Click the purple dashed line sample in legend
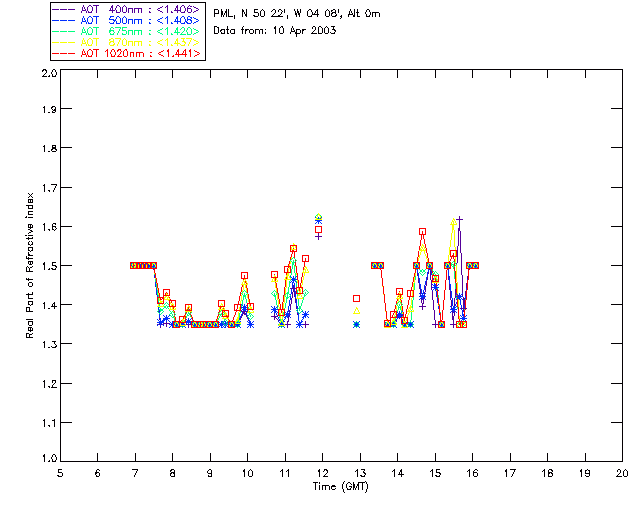640x512 pixels. click(x=64, y=9)
